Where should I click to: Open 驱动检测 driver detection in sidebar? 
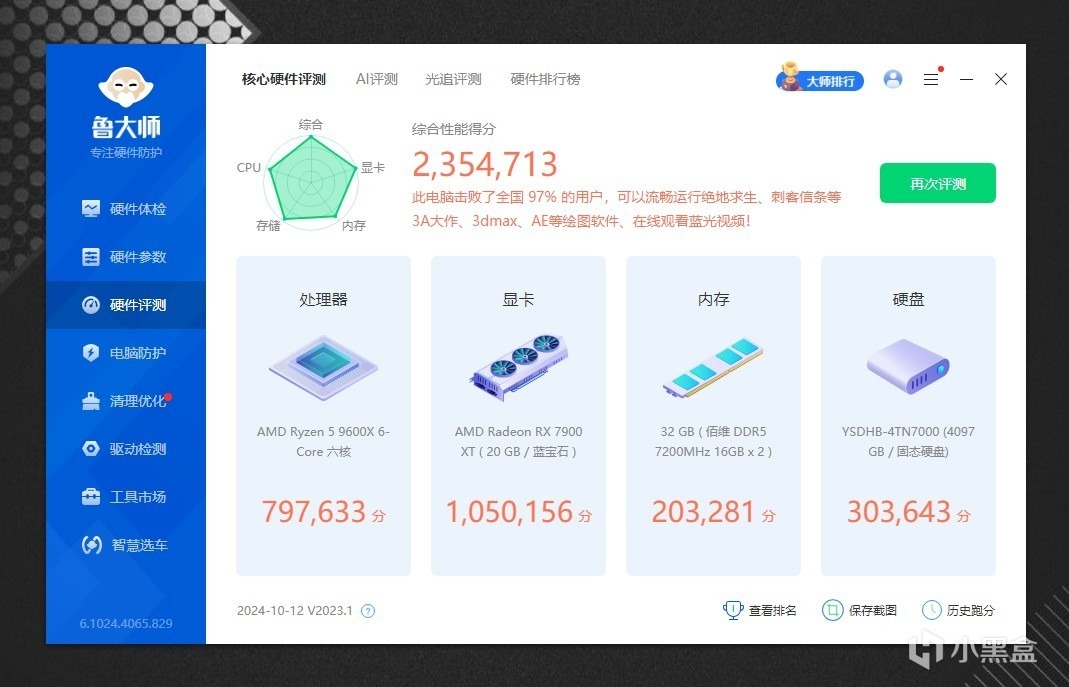pos(125,448)
